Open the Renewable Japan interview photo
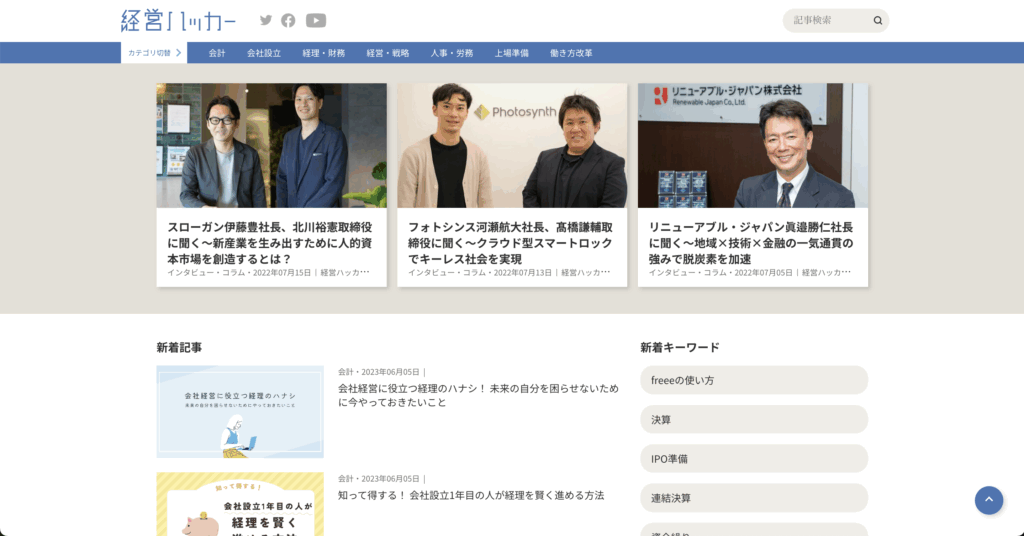1024x536 pixels. pyautogui.click(x=753, y=145)
